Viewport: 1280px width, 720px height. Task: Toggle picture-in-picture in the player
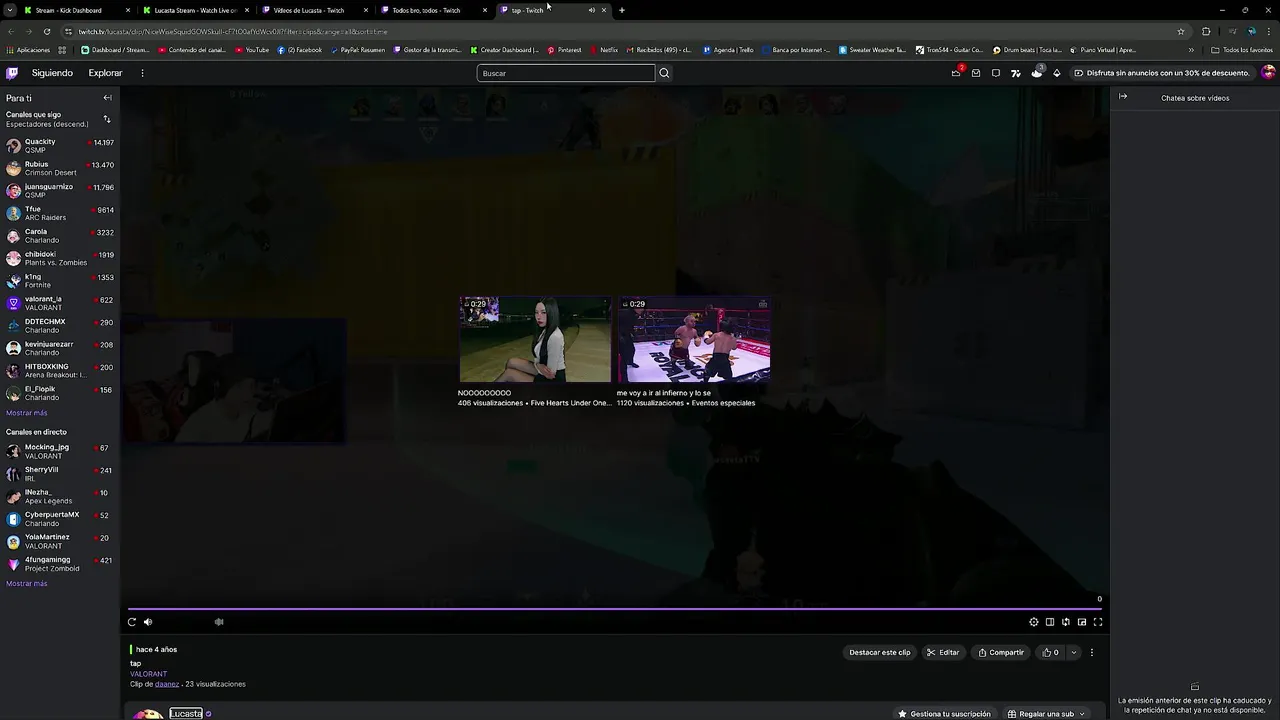coord(1082,622)
